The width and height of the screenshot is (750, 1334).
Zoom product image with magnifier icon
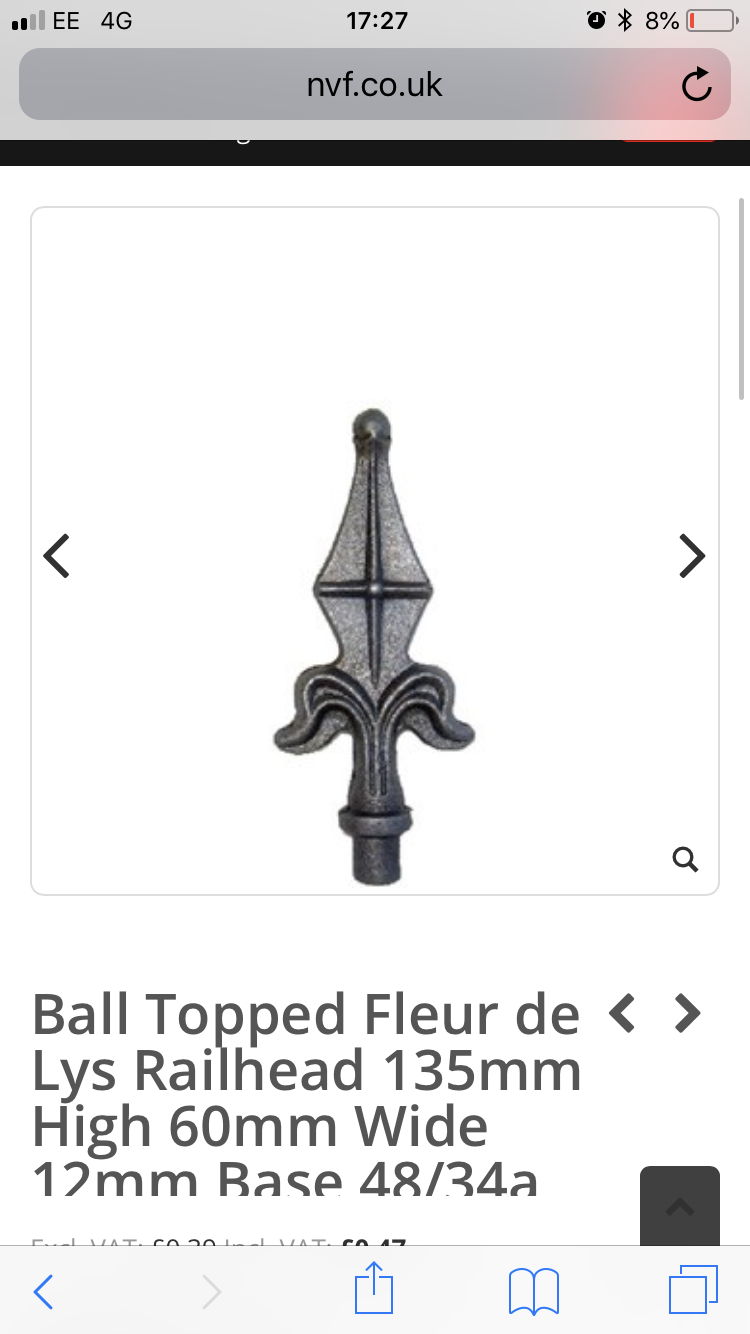685,859
